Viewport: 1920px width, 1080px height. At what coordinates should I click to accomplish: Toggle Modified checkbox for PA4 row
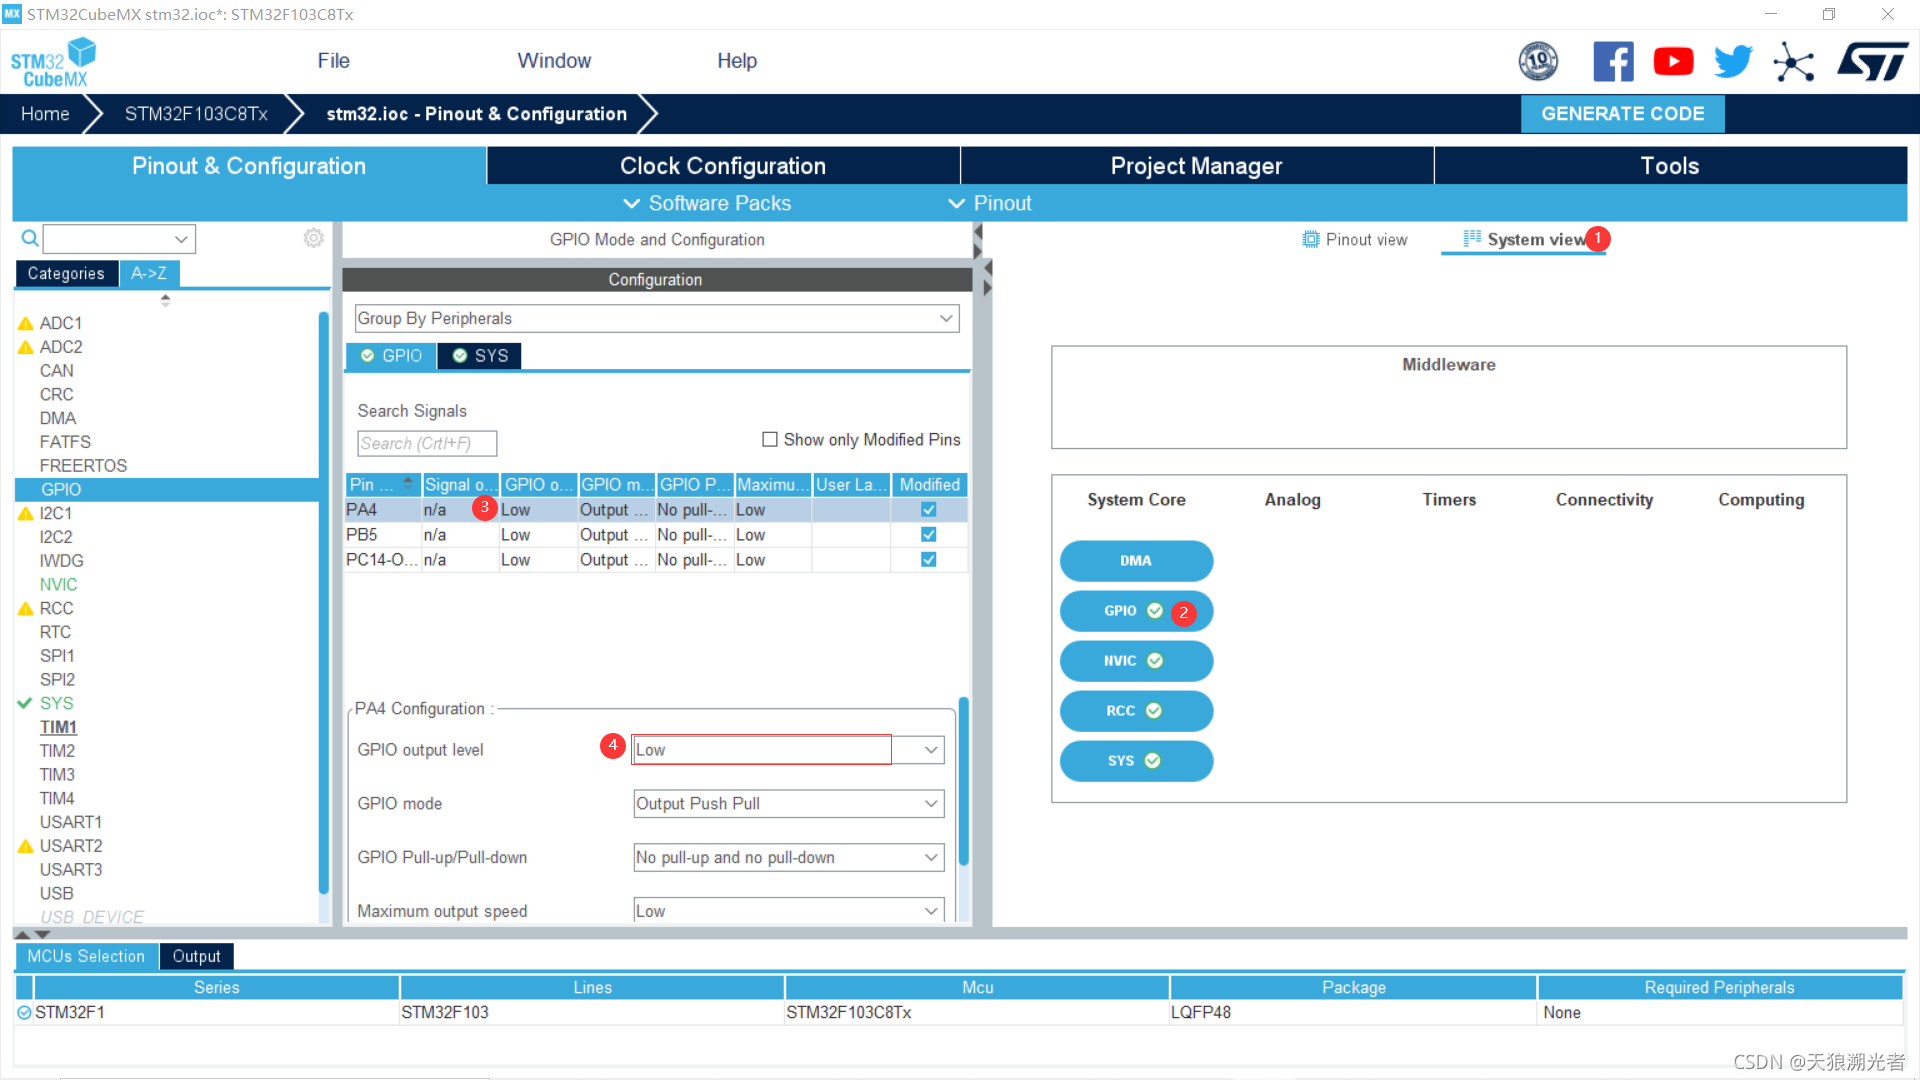point(928,510)
